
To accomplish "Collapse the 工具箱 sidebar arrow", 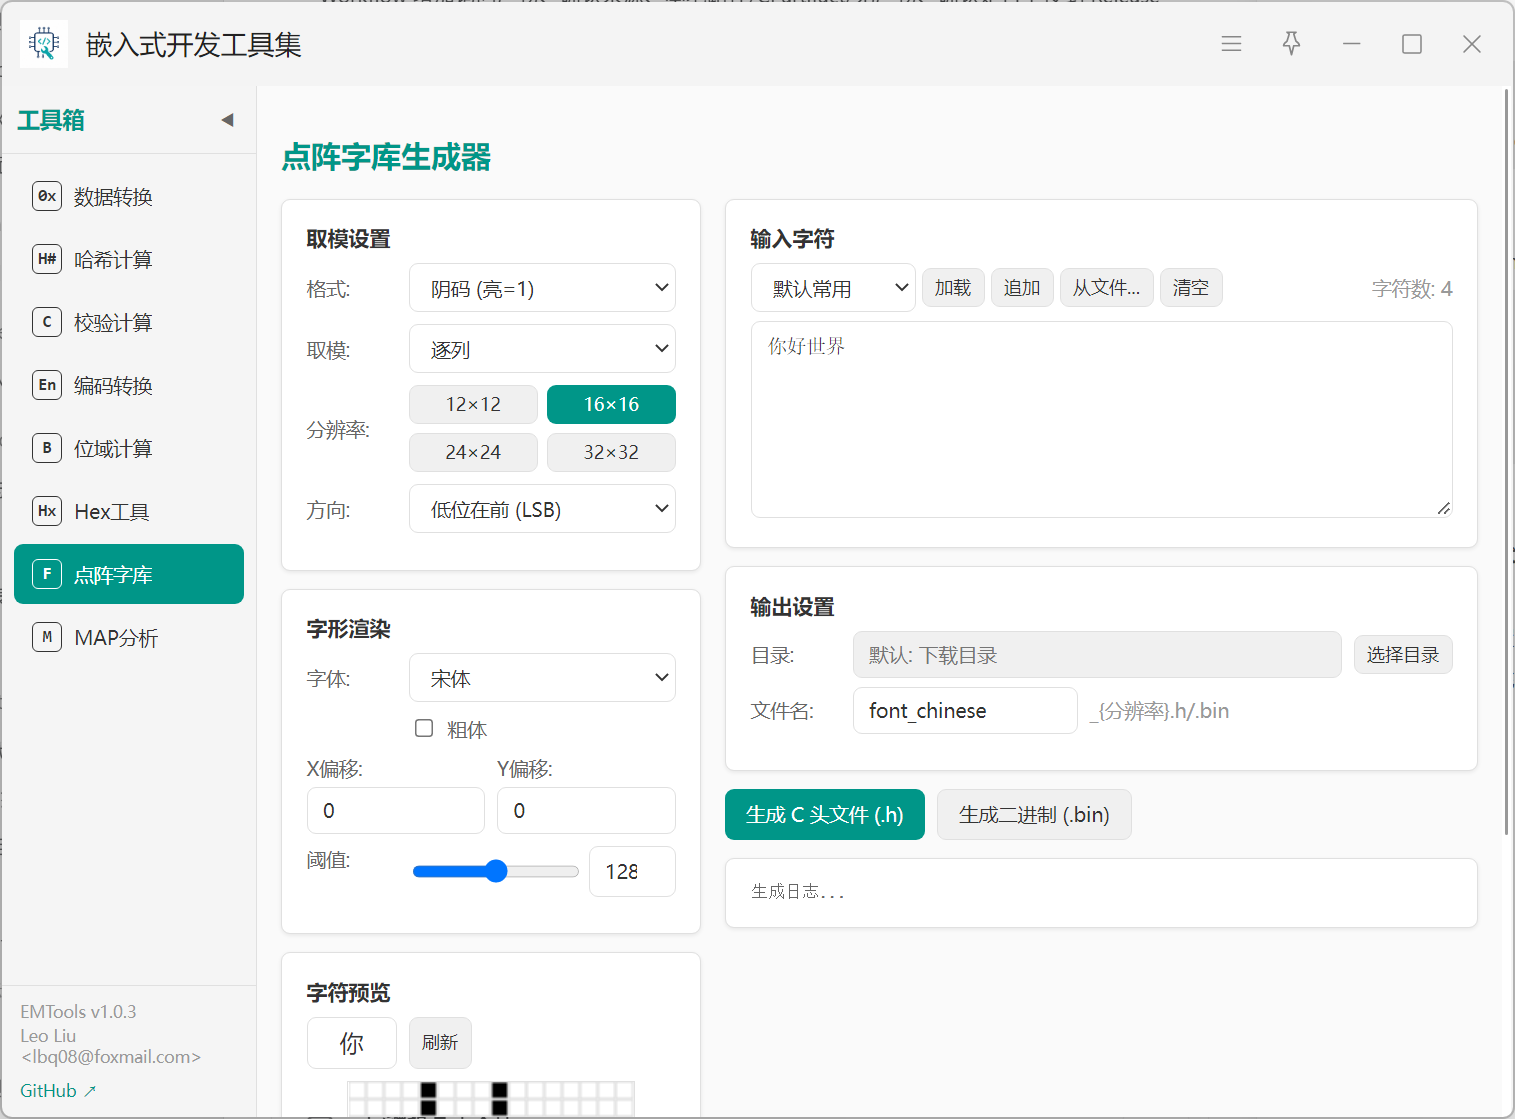I will click(x=227, y=120).
